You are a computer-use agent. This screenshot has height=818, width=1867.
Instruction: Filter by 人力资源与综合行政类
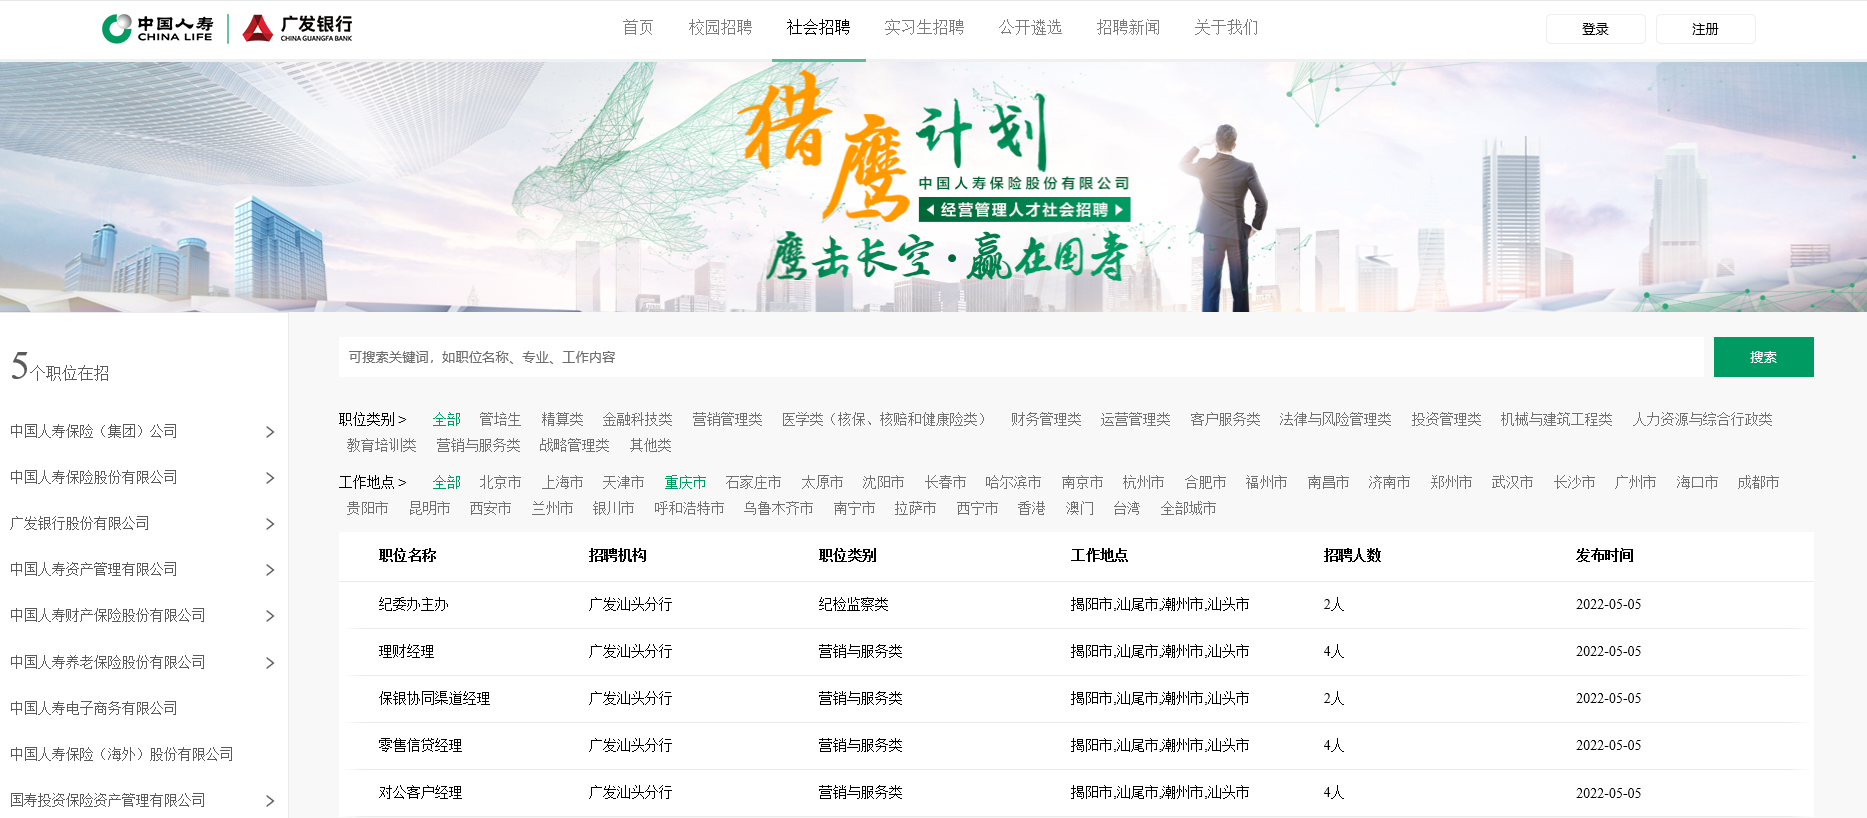click(1702, 419)
